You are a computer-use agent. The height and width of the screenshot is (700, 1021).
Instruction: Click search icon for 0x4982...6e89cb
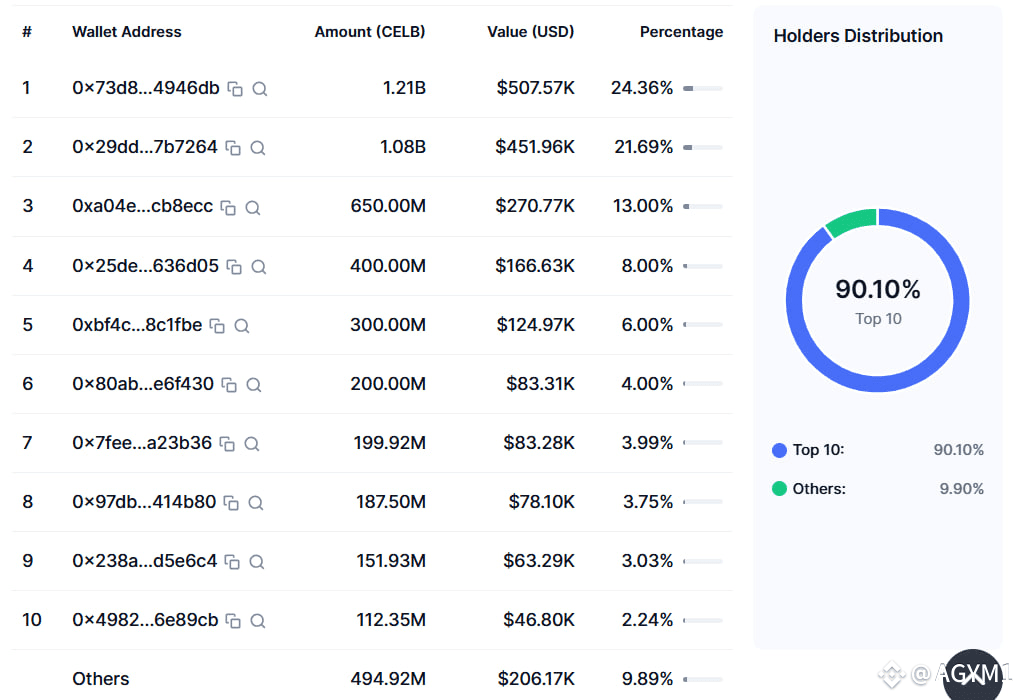coord(258,621)
